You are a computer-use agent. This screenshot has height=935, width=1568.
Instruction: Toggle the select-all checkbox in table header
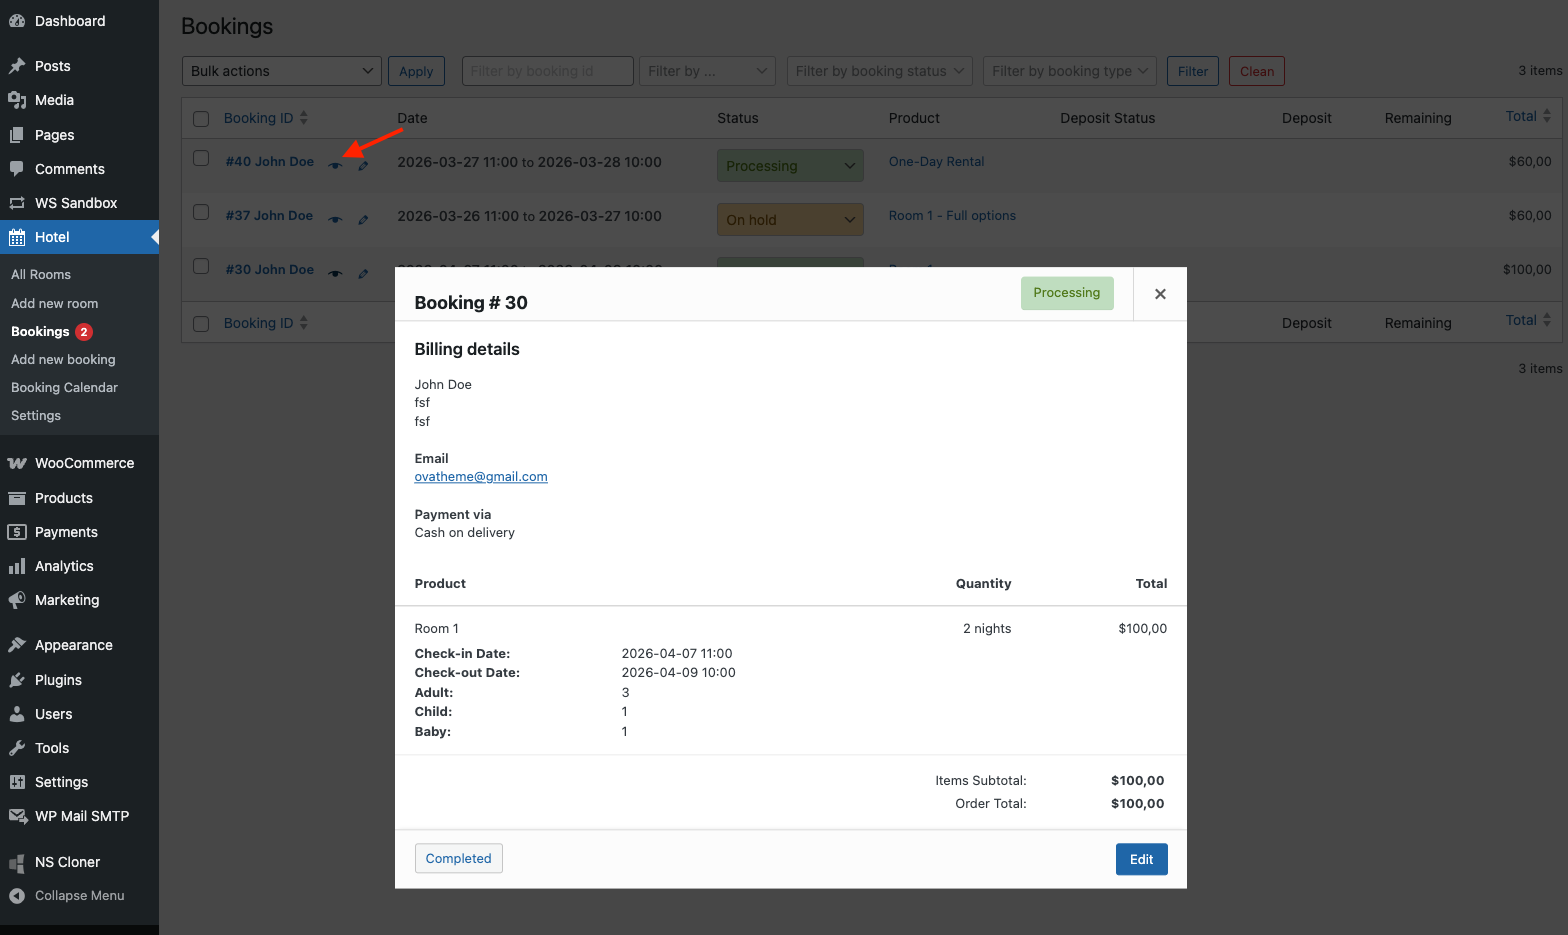click(201, 119)
